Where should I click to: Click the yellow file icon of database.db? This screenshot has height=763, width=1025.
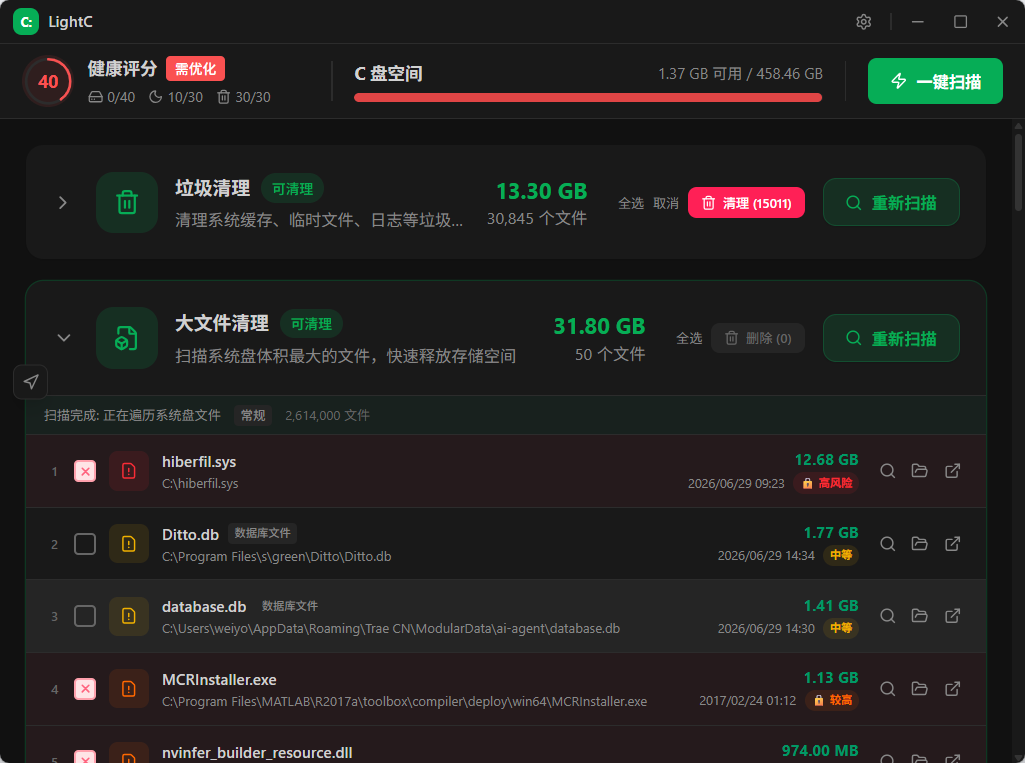click(x=129, y=616)
